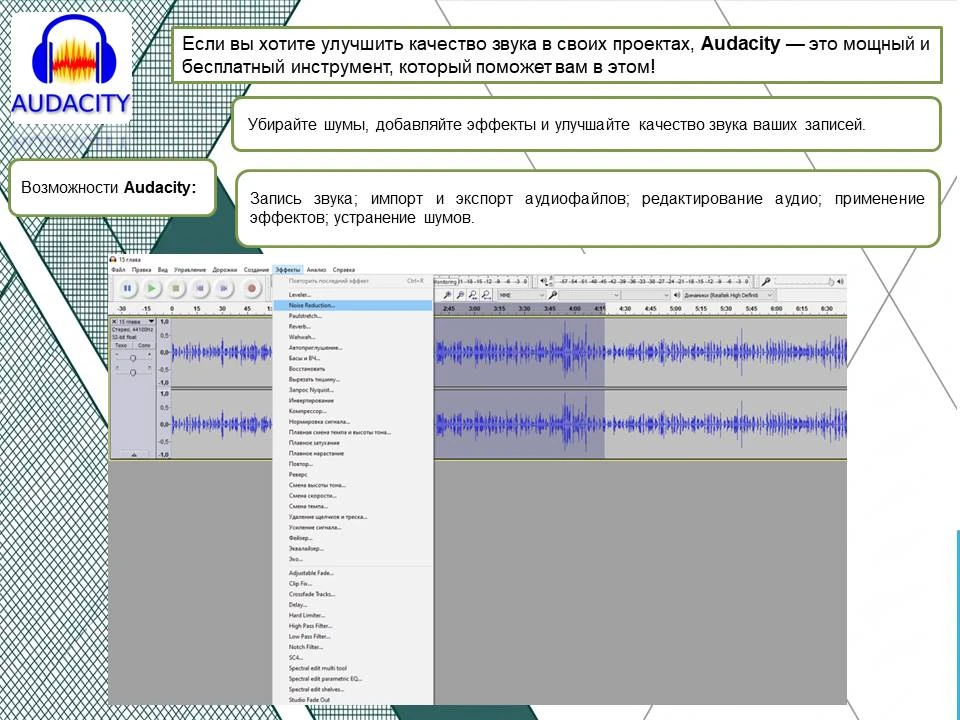Adjust the track gain slider
Screen dimensions: 960x720
pyautogui.click(x=133, y=358)
